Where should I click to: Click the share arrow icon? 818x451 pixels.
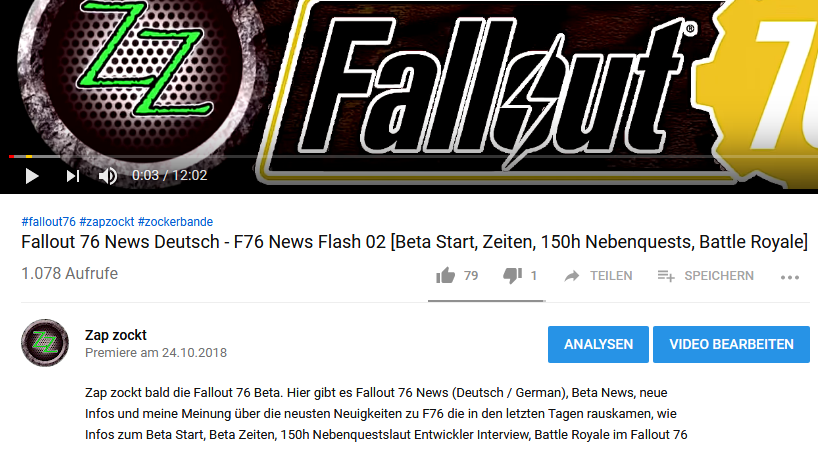click(x=572, y=276)
